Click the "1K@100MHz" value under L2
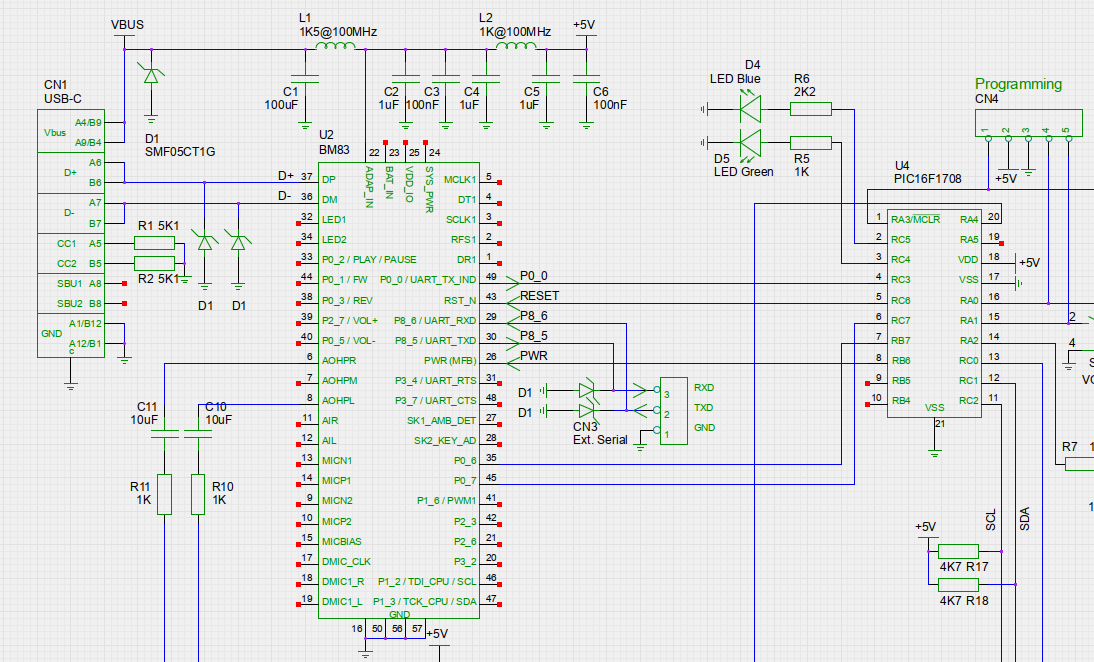This screenshot has height=662, width=1094. [515, 32]
